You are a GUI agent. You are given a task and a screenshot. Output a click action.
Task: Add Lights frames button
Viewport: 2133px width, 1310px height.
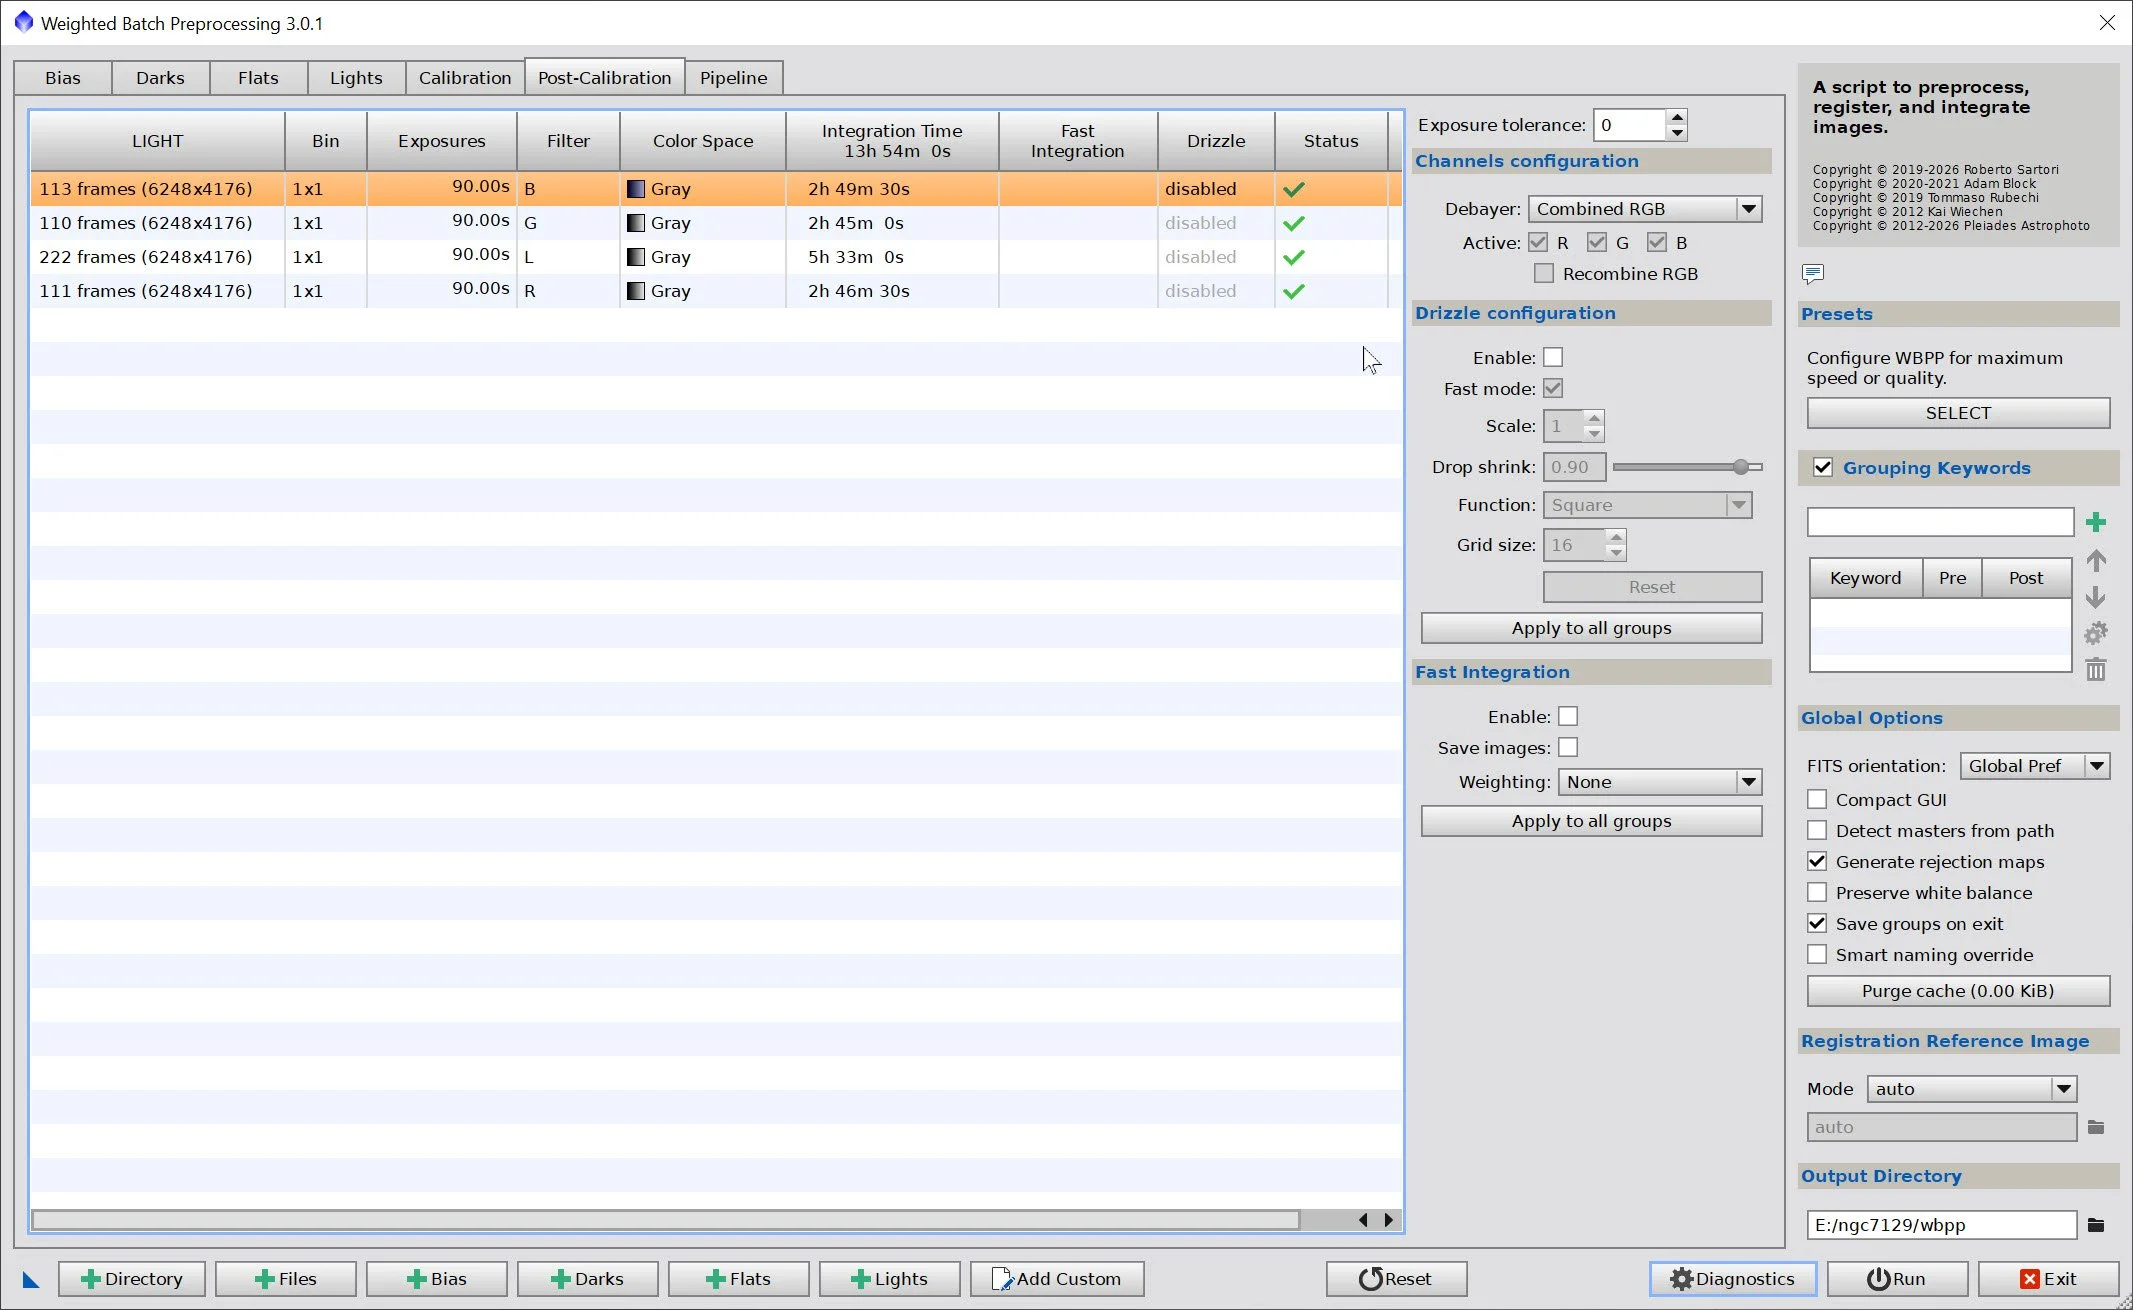click(890, 1279)
